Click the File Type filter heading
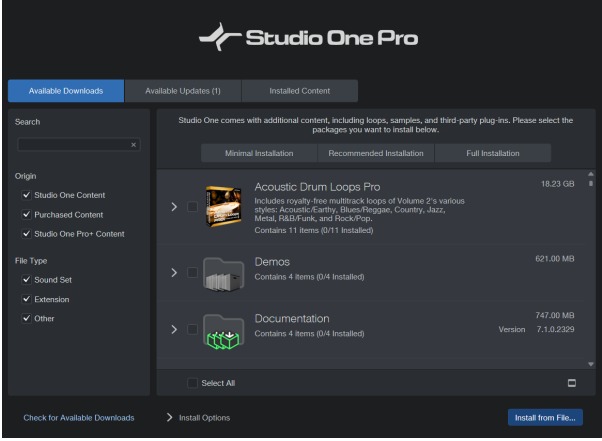The height and width of the screenshot is (441, 602). tap(31, 261)
